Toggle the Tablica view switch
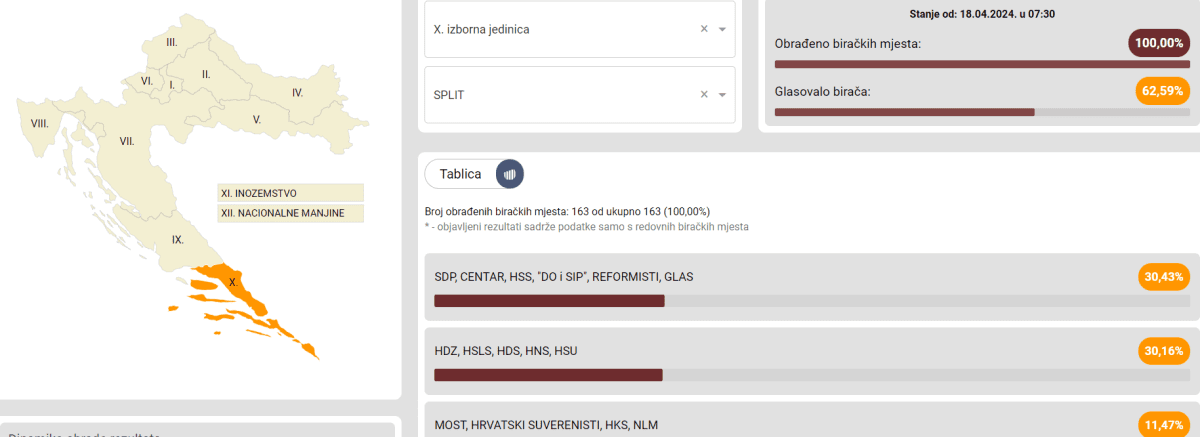The width and height of the screenshot is (1200, 437). 474,174
